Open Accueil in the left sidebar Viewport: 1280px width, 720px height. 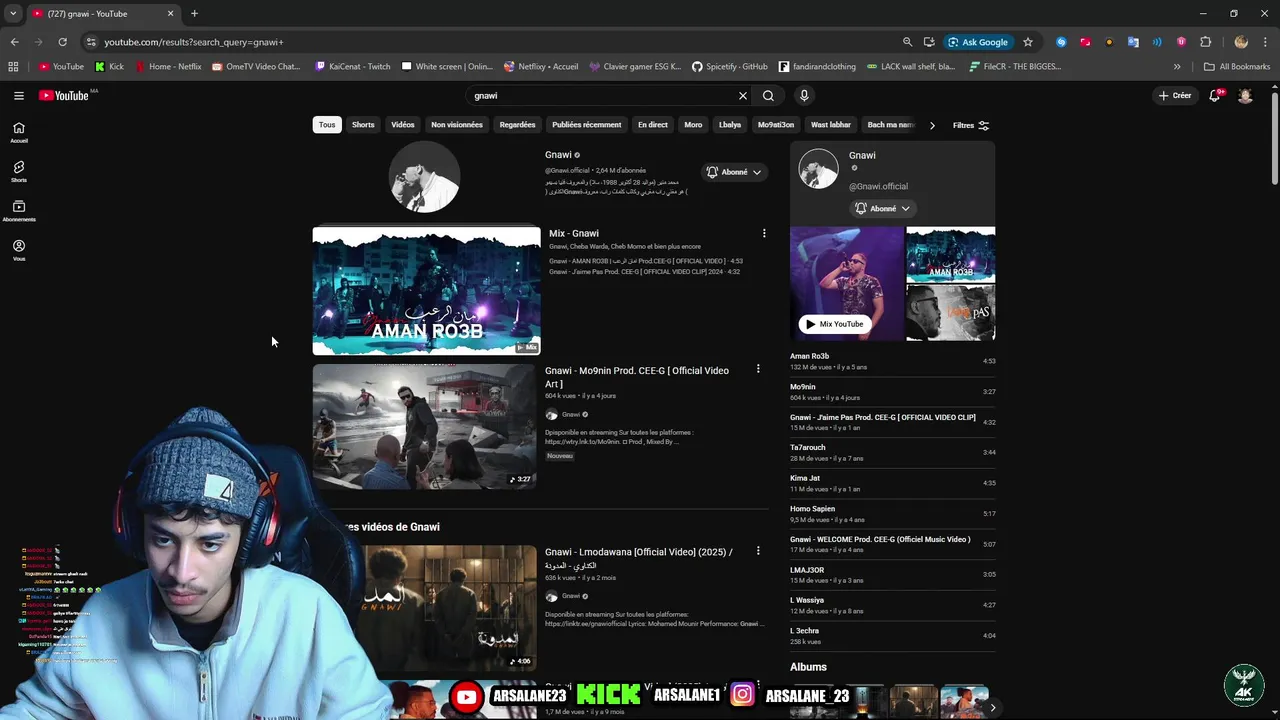(x=19, y=132)
